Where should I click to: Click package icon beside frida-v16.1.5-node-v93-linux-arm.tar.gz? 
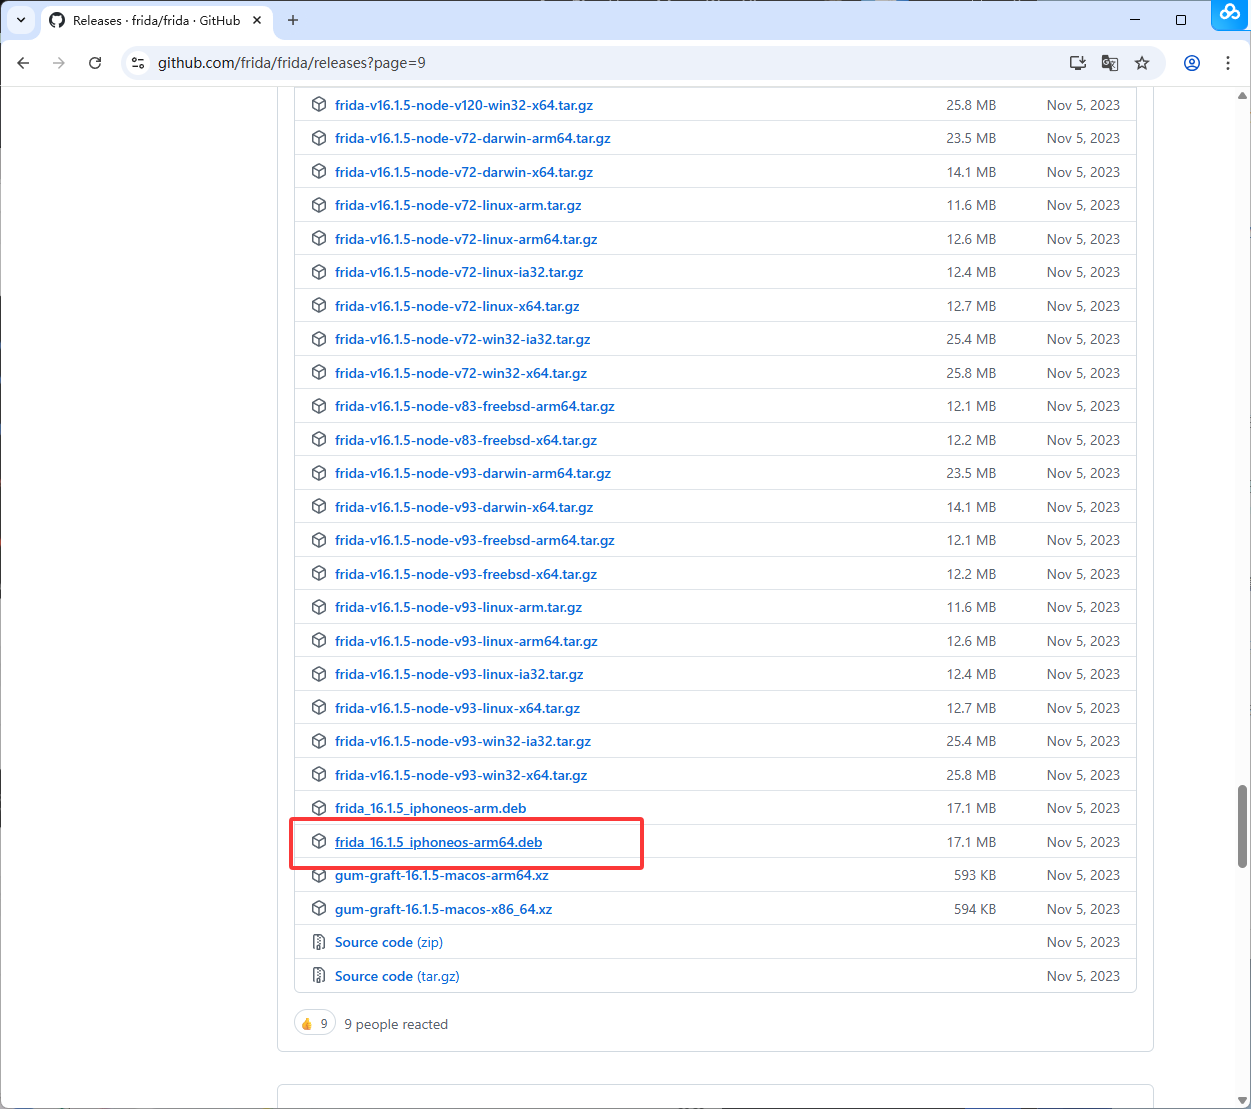tap(319, 606)
